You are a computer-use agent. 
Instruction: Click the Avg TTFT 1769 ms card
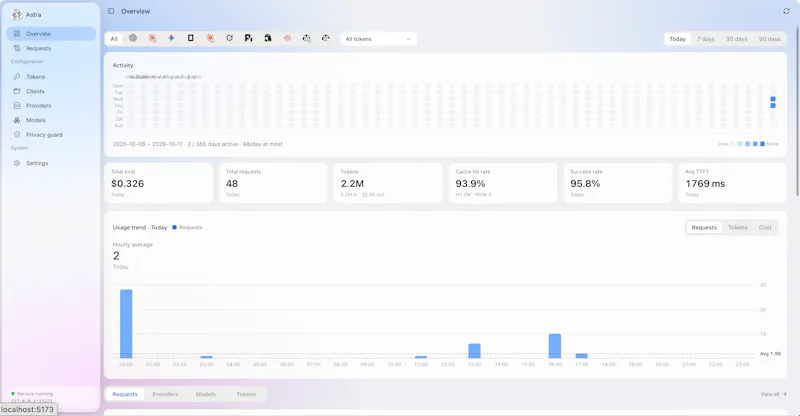coord(732,183)
